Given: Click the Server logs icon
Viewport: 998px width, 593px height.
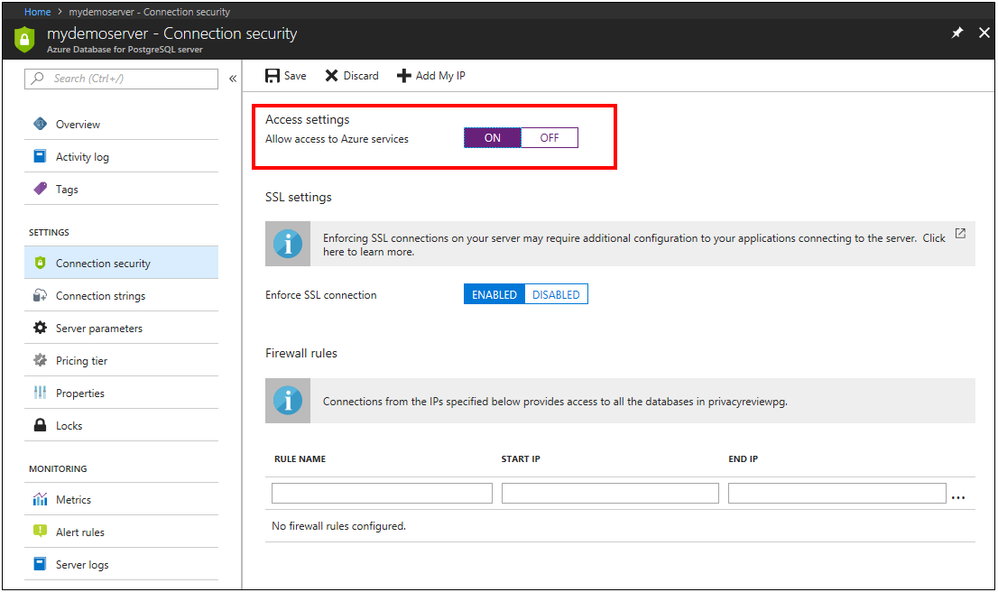Looking at the screenshot, I should point(40,564).
